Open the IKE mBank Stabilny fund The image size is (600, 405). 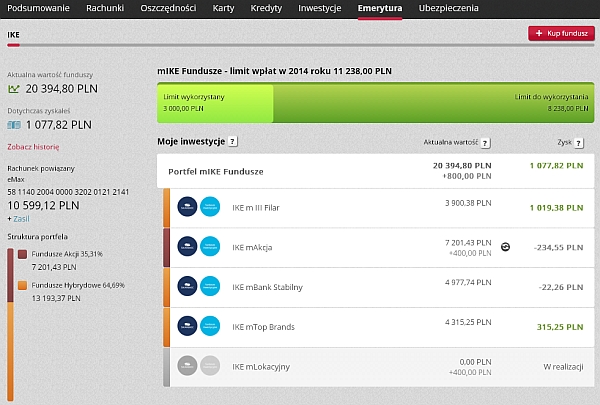[378, 287]
